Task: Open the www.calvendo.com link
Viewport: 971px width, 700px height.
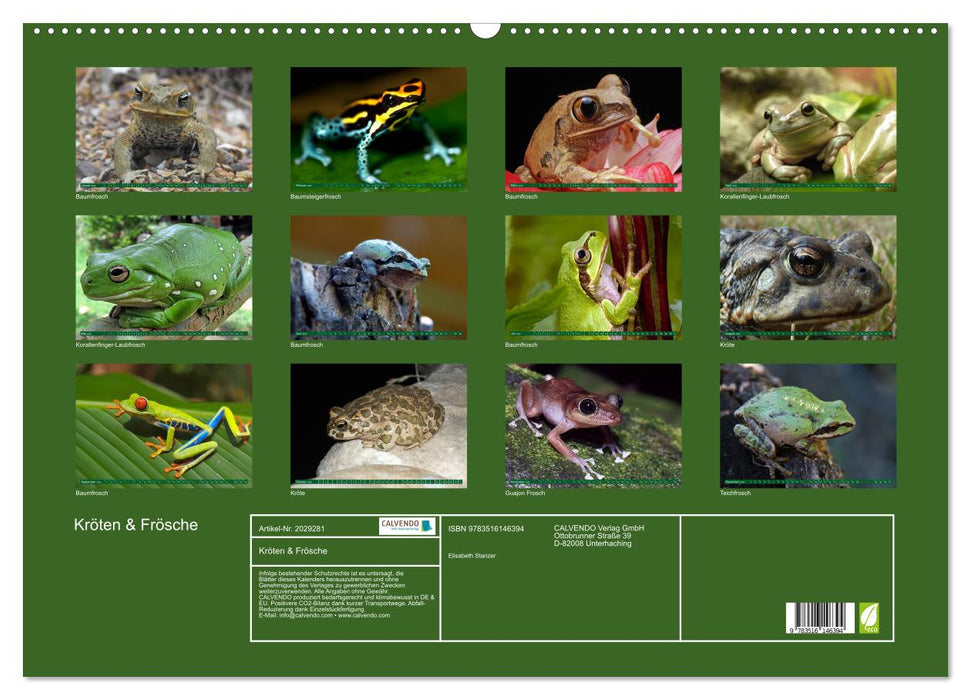Action: pyautogui.click(x=364, y=616)
